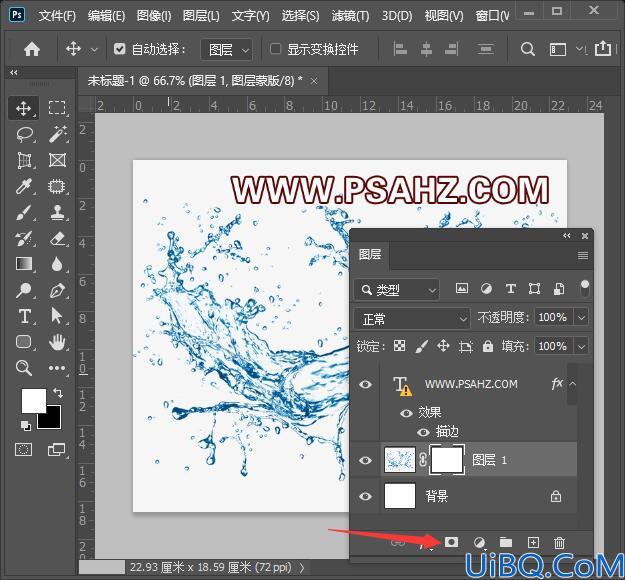The width and height of the screenshot is (625, 580).
Task: Click the search magnifier in options bar
Action: click(527, 49)
